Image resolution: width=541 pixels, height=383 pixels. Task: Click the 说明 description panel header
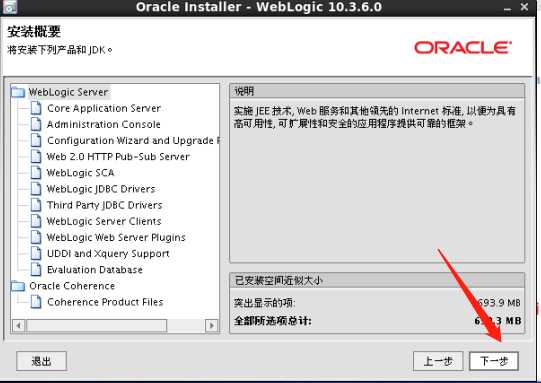(x=377, y=91)
